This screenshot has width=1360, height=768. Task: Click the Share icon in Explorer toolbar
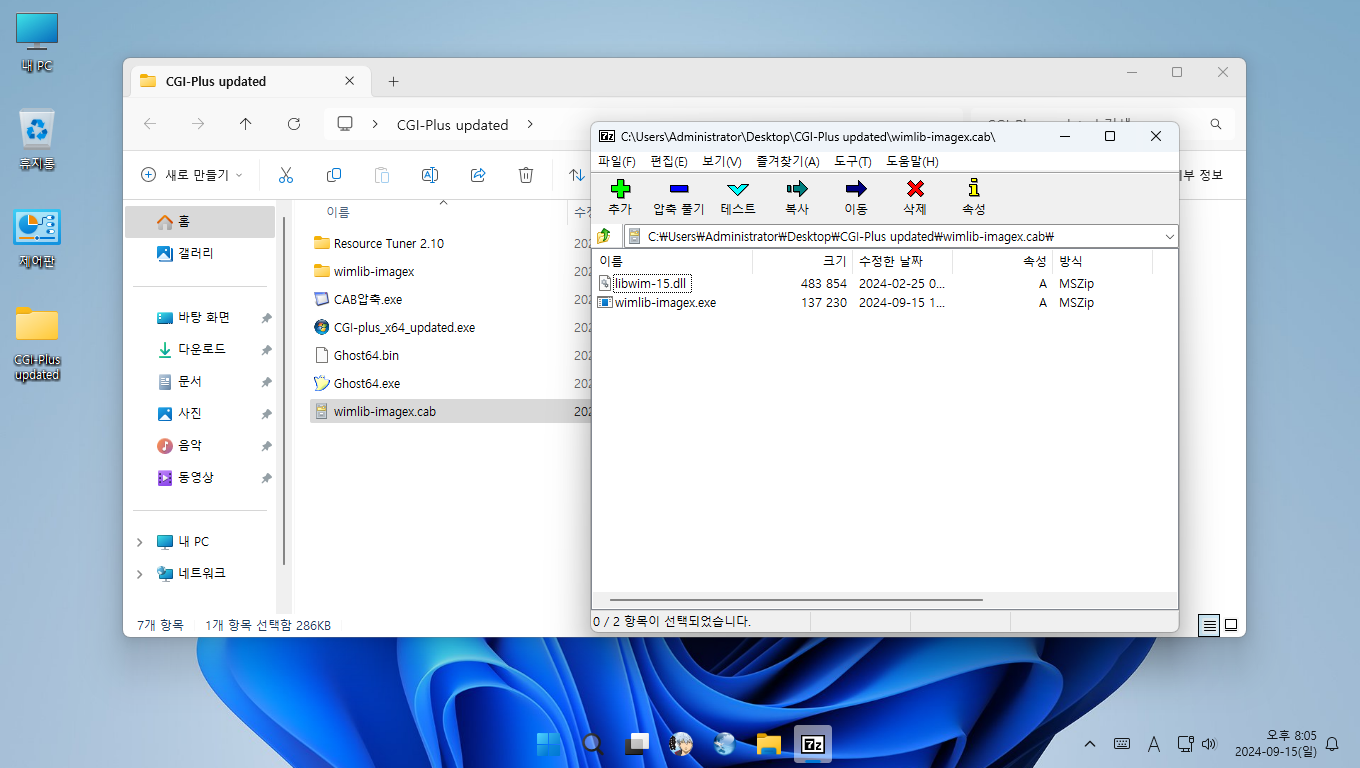point(478,175)
